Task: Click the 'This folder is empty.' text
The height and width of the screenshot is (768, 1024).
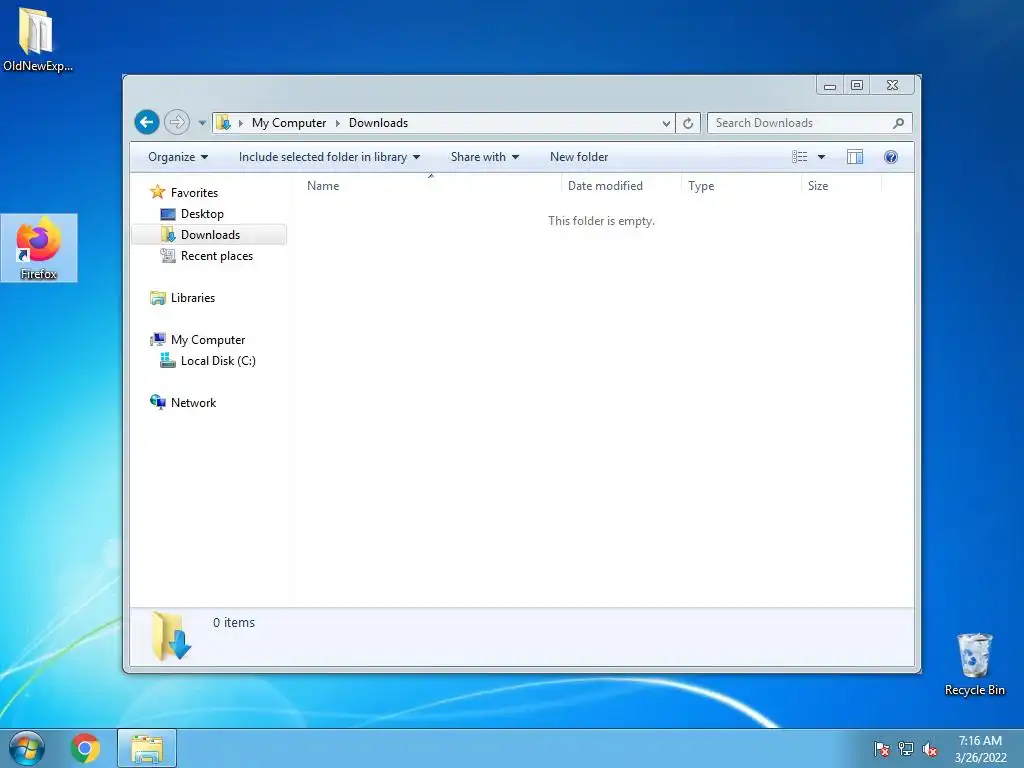Action: tap(601, 221)
